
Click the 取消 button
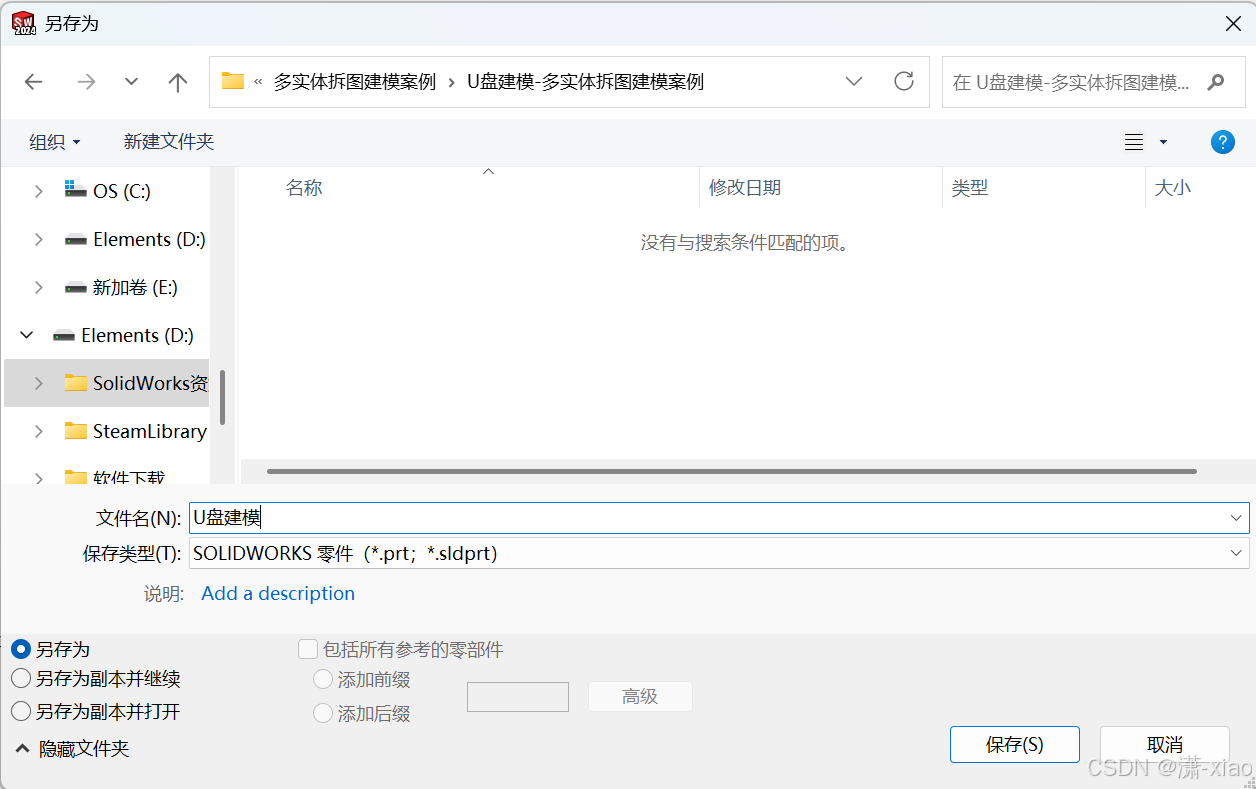(x=1165, y=745)
